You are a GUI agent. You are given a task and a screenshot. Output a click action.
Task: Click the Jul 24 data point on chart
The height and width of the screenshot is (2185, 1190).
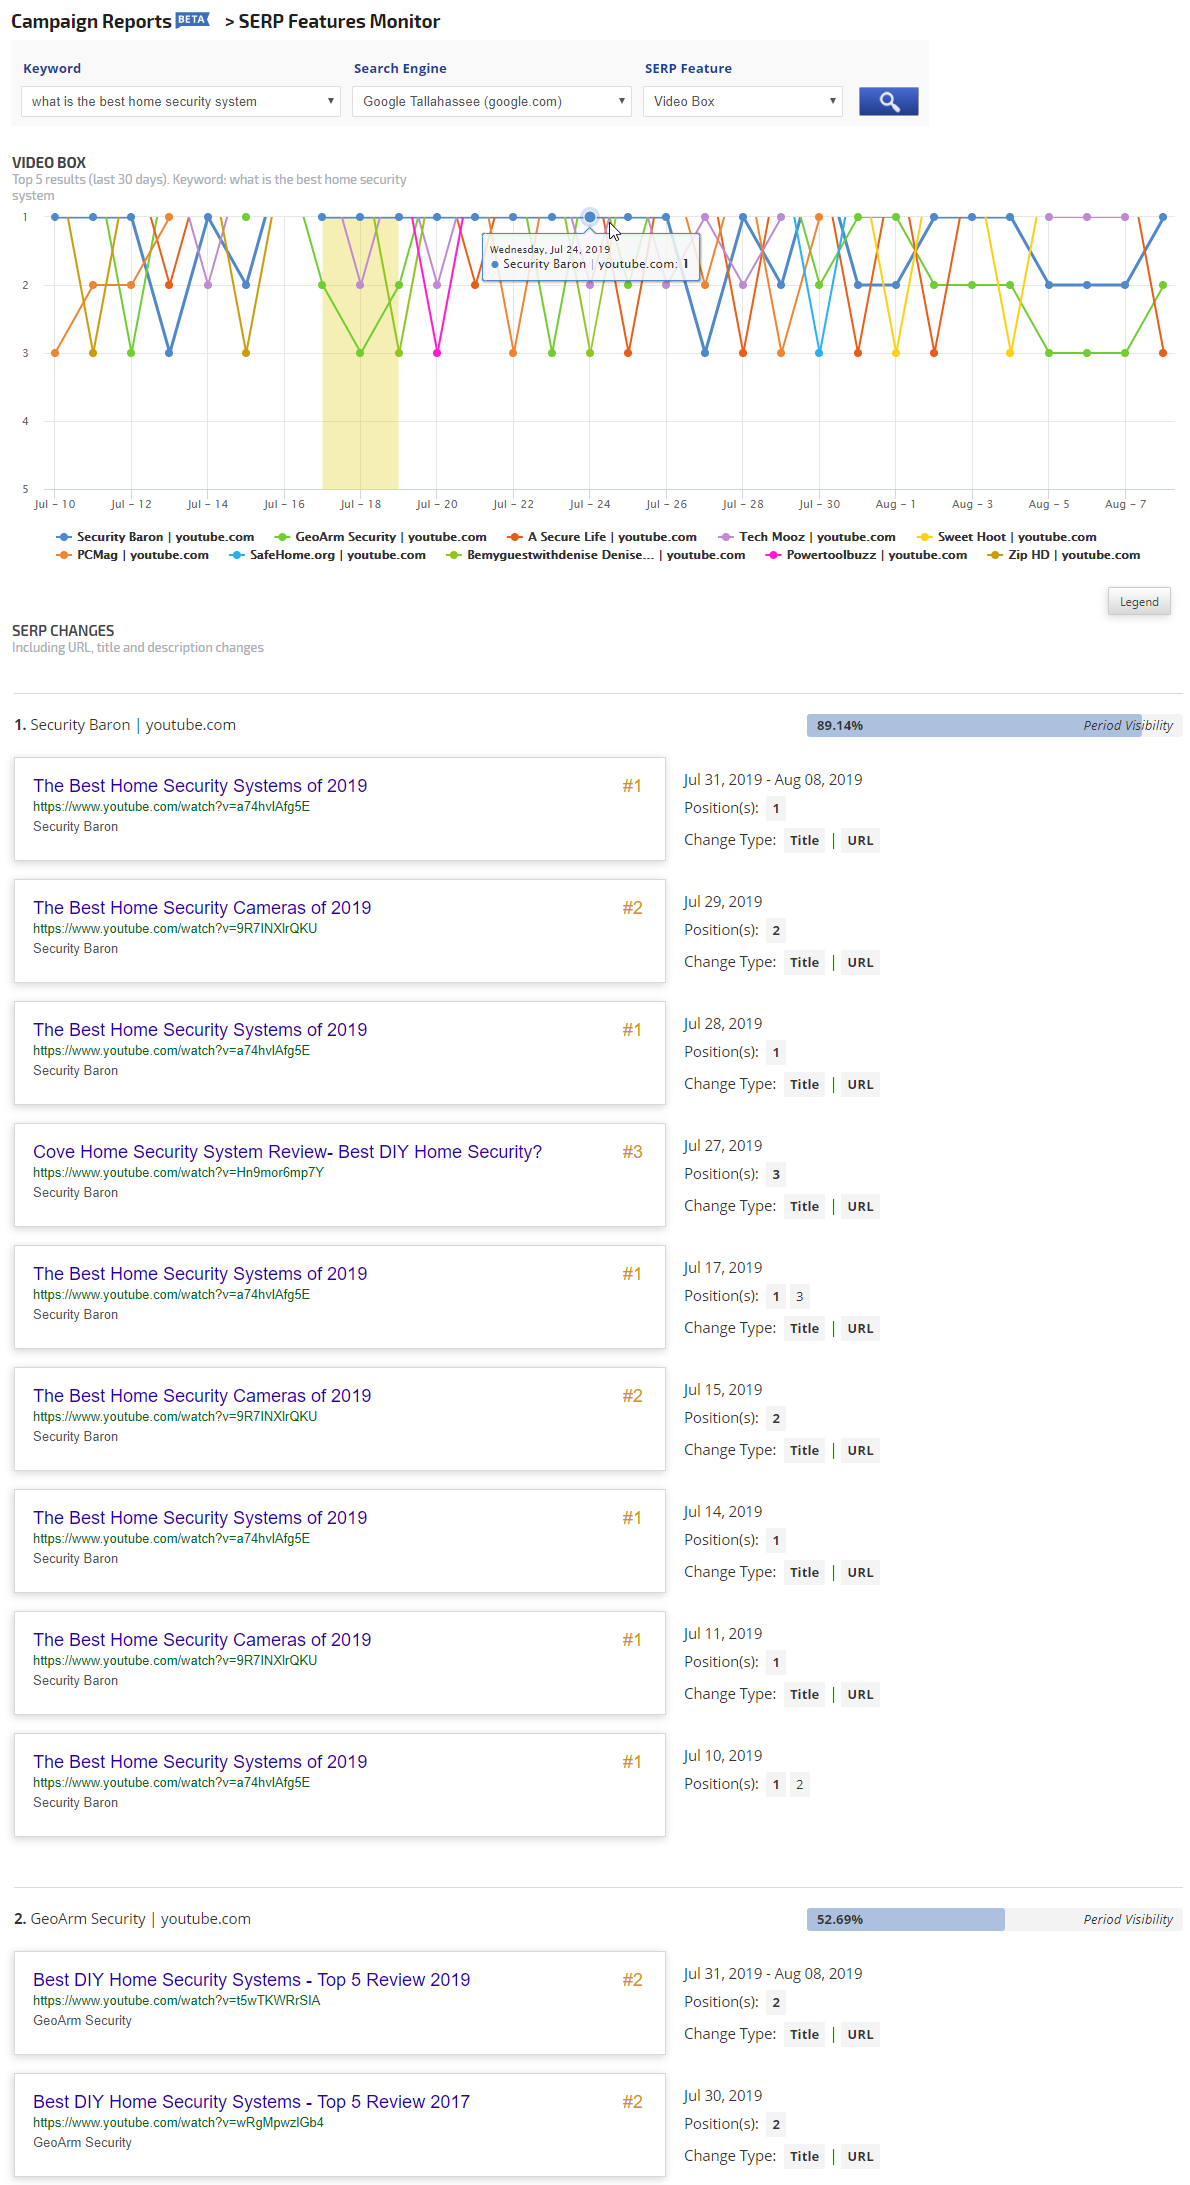590,217
